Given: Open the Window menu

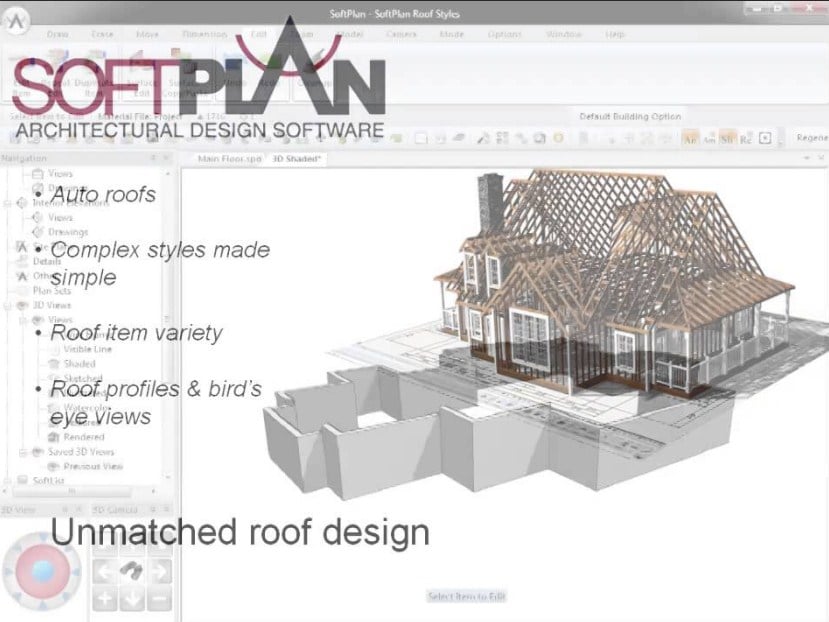Looking at the screenshot, I should (563, 34).
